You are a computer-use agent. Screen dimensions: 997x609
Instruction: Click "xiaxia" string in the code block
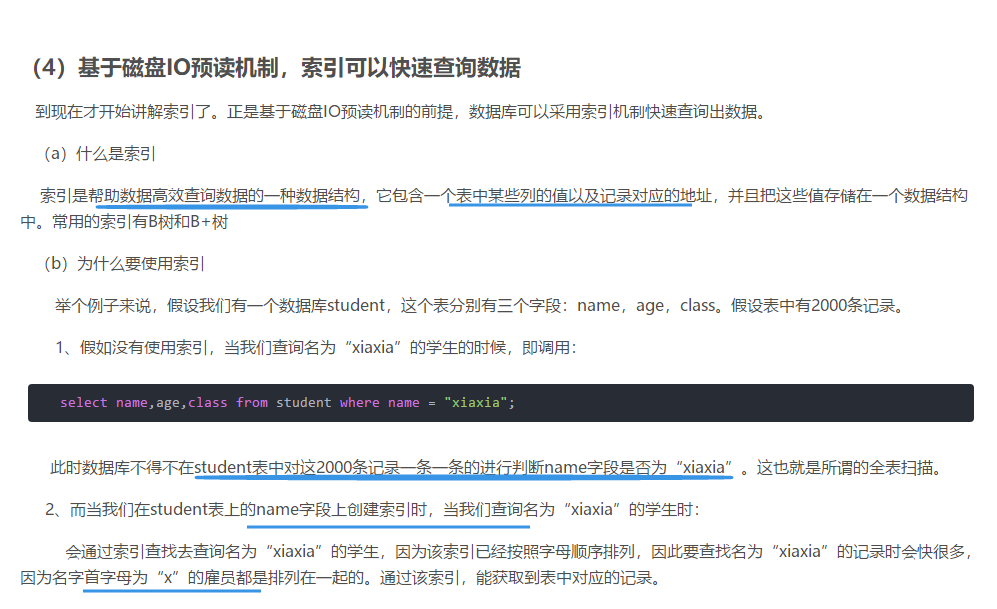(x=476, y=402)
